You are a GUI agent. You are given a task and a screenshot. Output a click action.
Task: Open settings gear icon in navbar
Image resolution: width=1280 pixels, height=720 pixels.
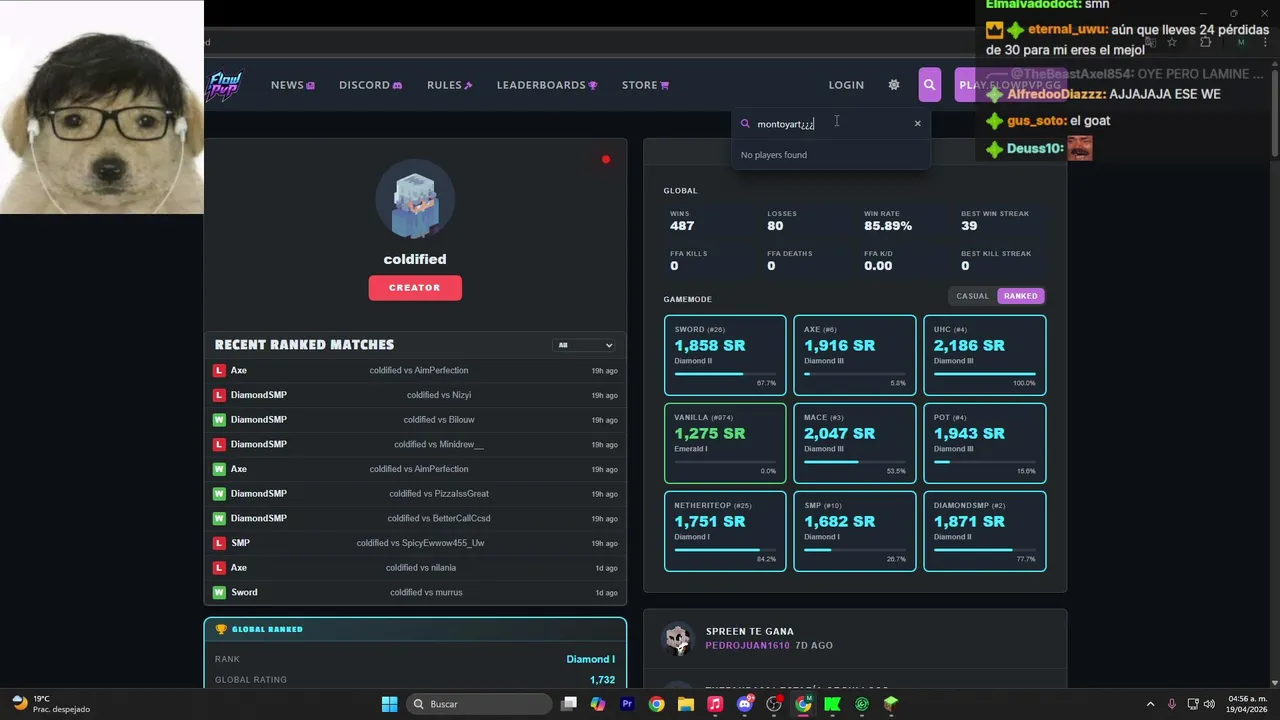click(894, 85)
